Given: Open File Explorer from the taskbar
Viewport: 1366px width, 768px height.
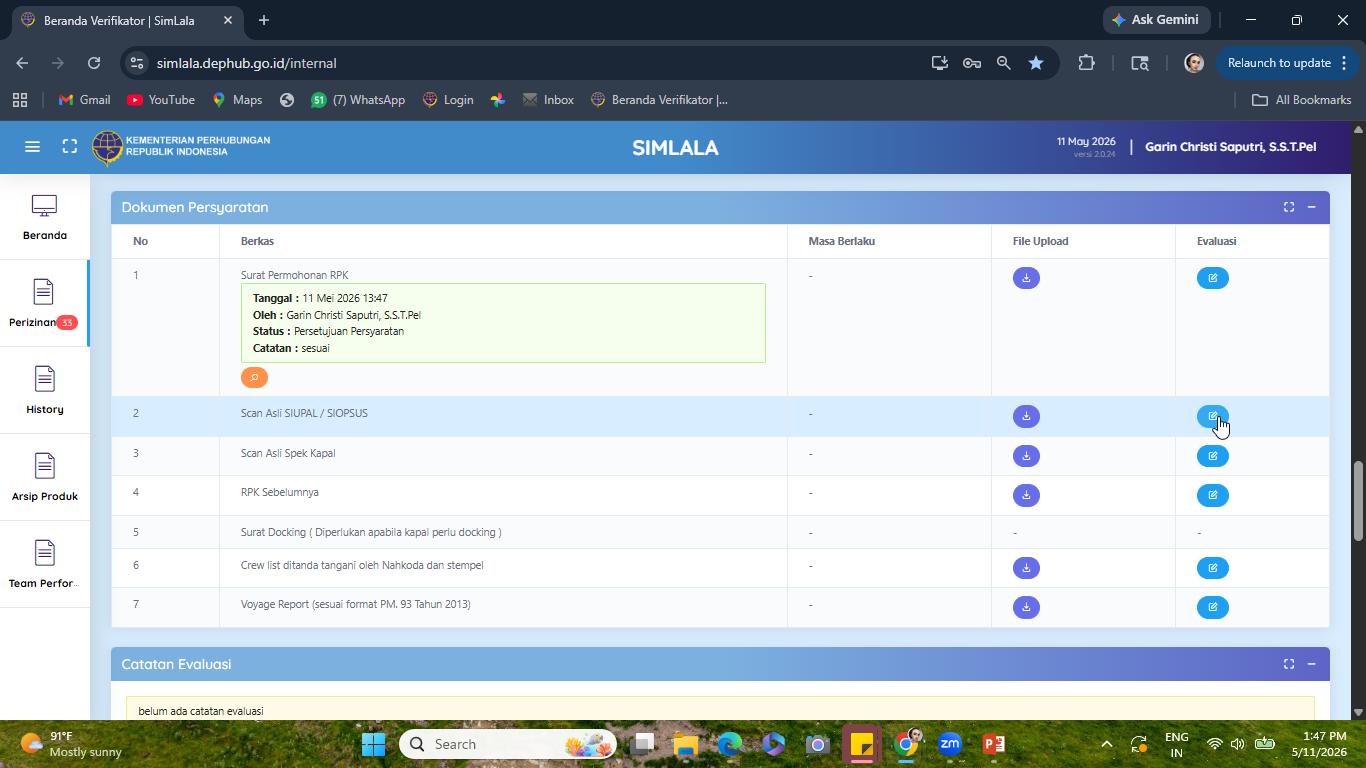Looking at the screenshot, I should (685, 744).
